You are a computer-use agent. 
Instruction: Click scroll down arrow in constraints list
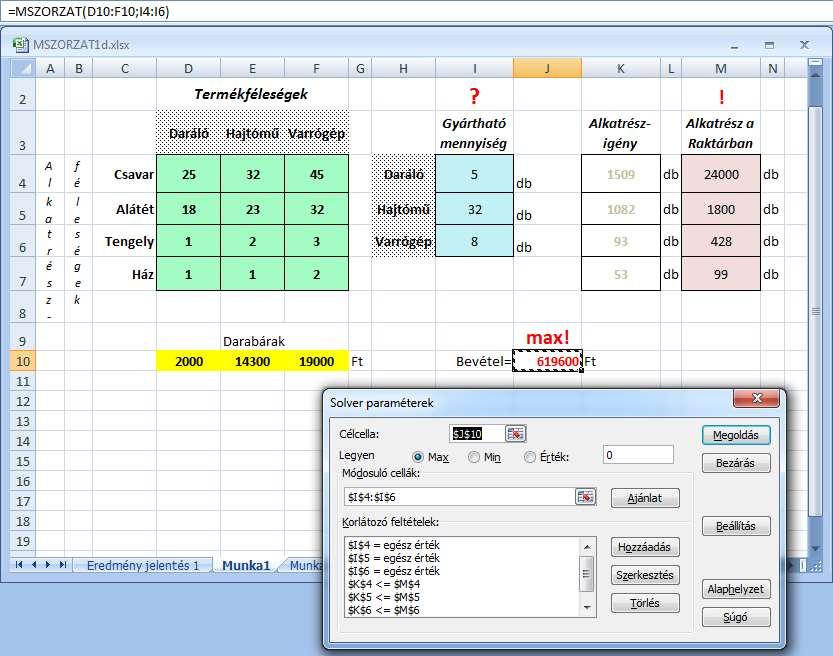[x=587, y=607]
